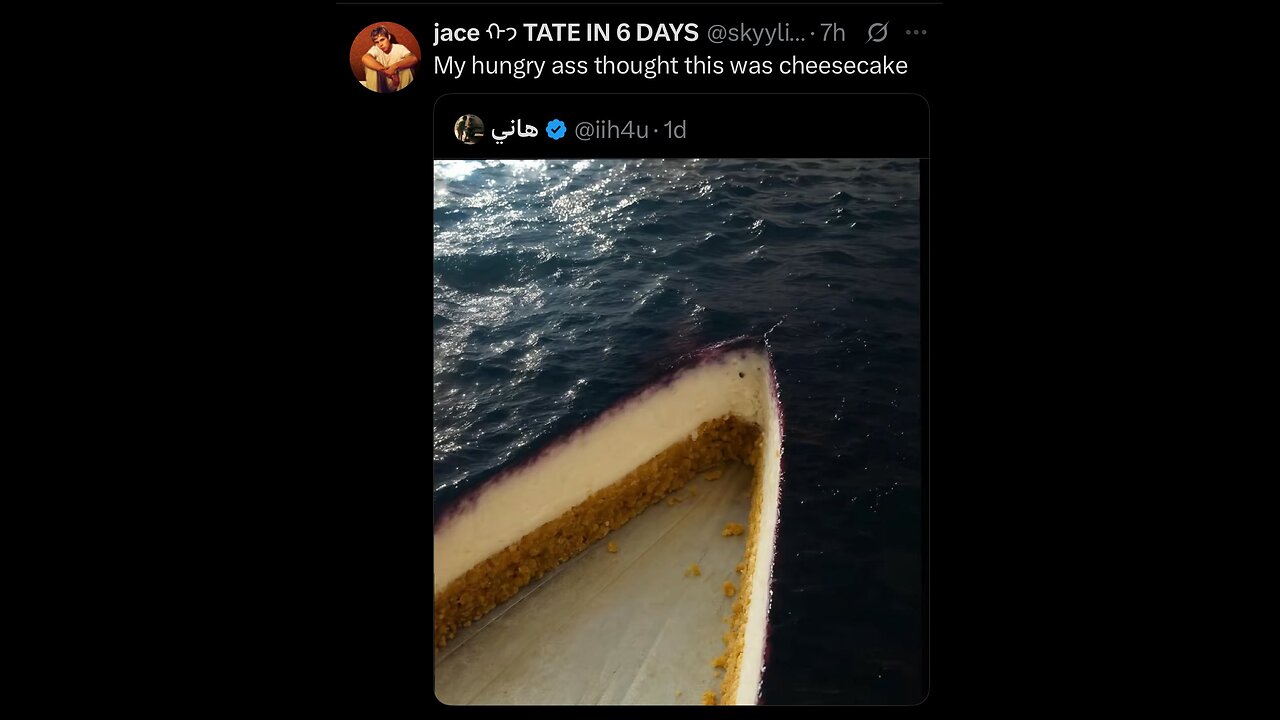1280x720 pixels.
Task: Click the Grok explain-post icon
Action: point(877,33)
